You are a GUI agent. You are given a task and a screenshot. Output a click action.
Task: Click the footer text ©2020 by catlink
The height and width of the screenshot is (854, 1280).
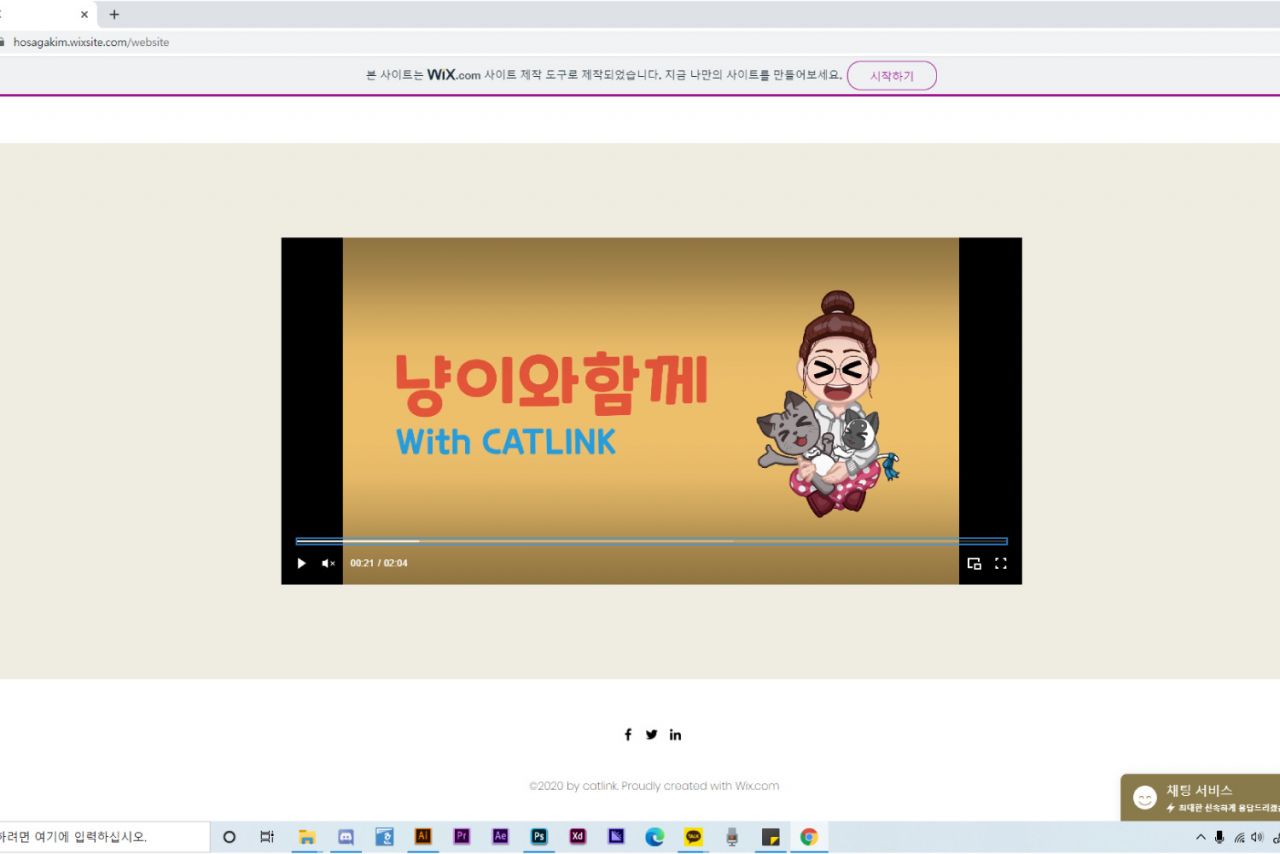point(573,786)
